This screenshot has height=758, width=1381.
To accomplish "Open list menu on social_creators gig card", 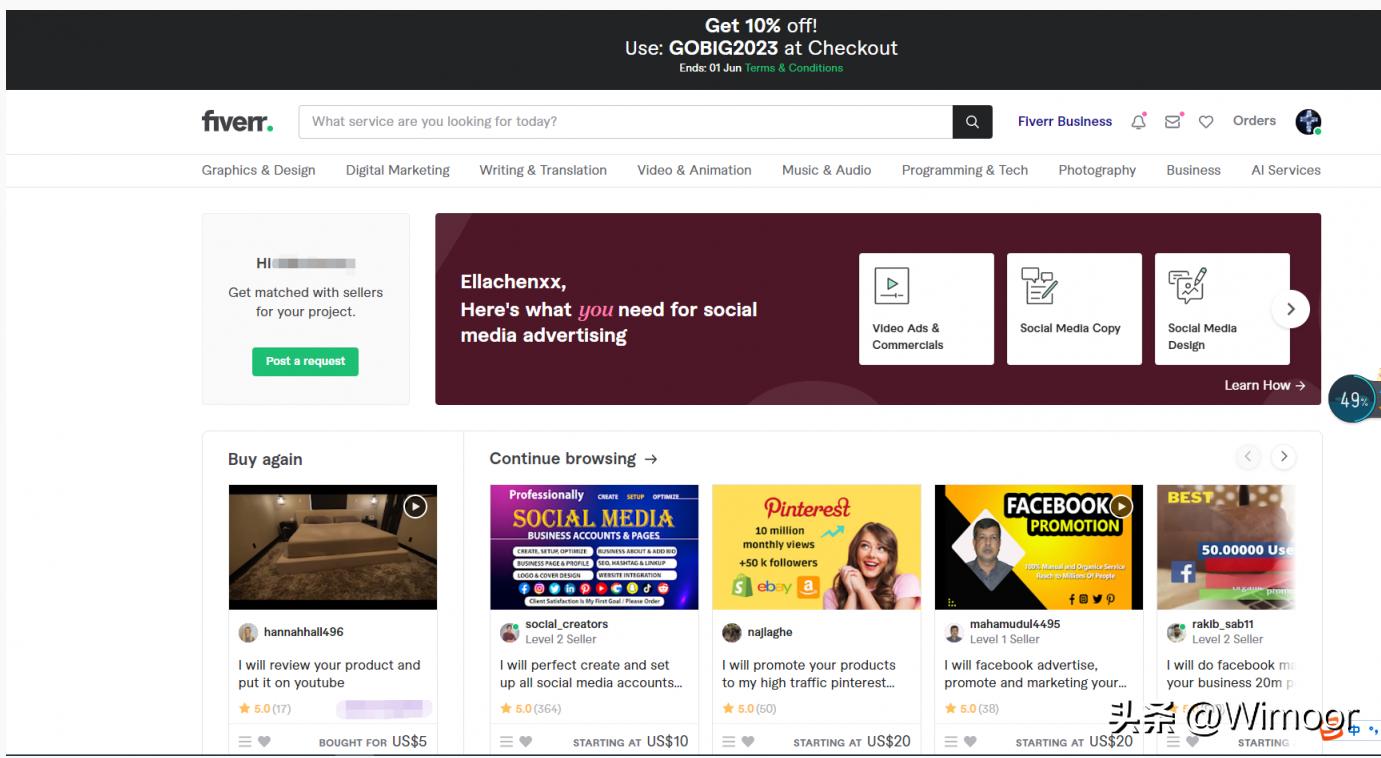I will point(507,742).
